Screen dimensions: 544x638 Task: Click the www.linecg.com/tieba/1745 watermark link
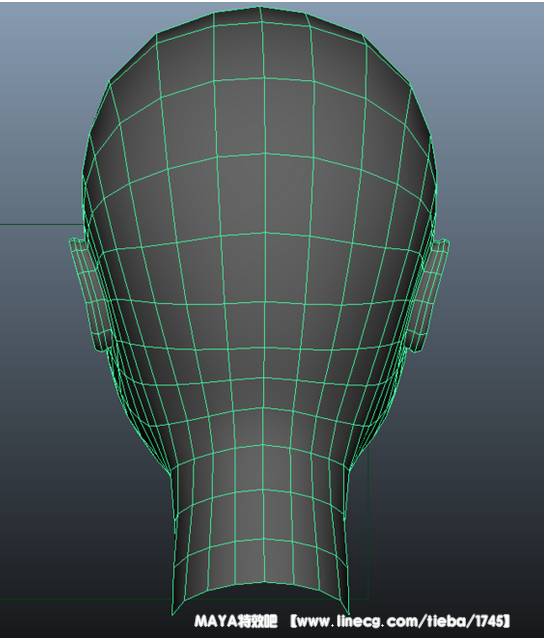[400, 622]
